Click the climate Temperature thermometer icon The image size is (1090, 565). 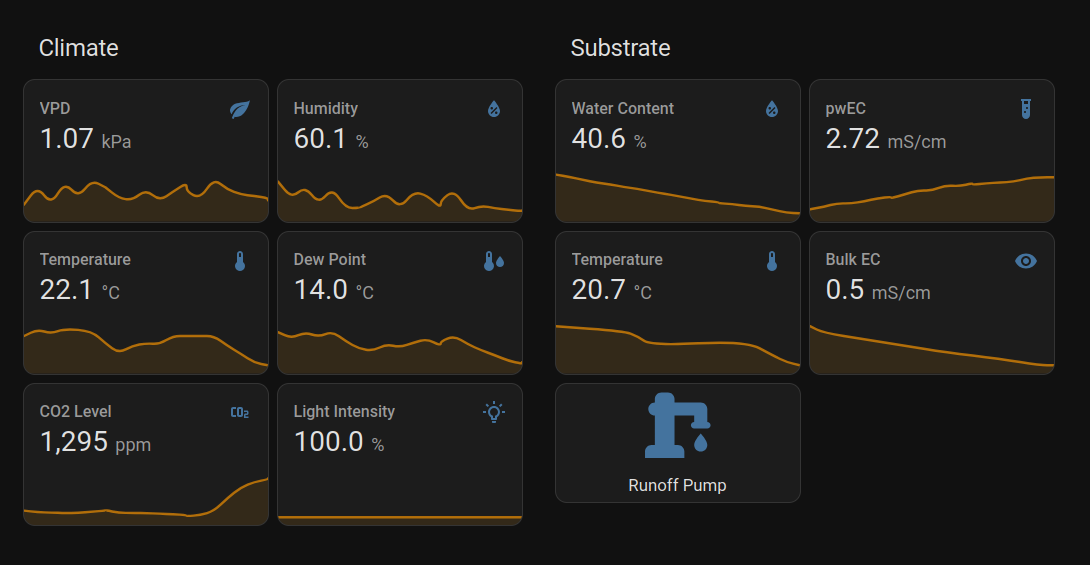(x=240, y=261)
